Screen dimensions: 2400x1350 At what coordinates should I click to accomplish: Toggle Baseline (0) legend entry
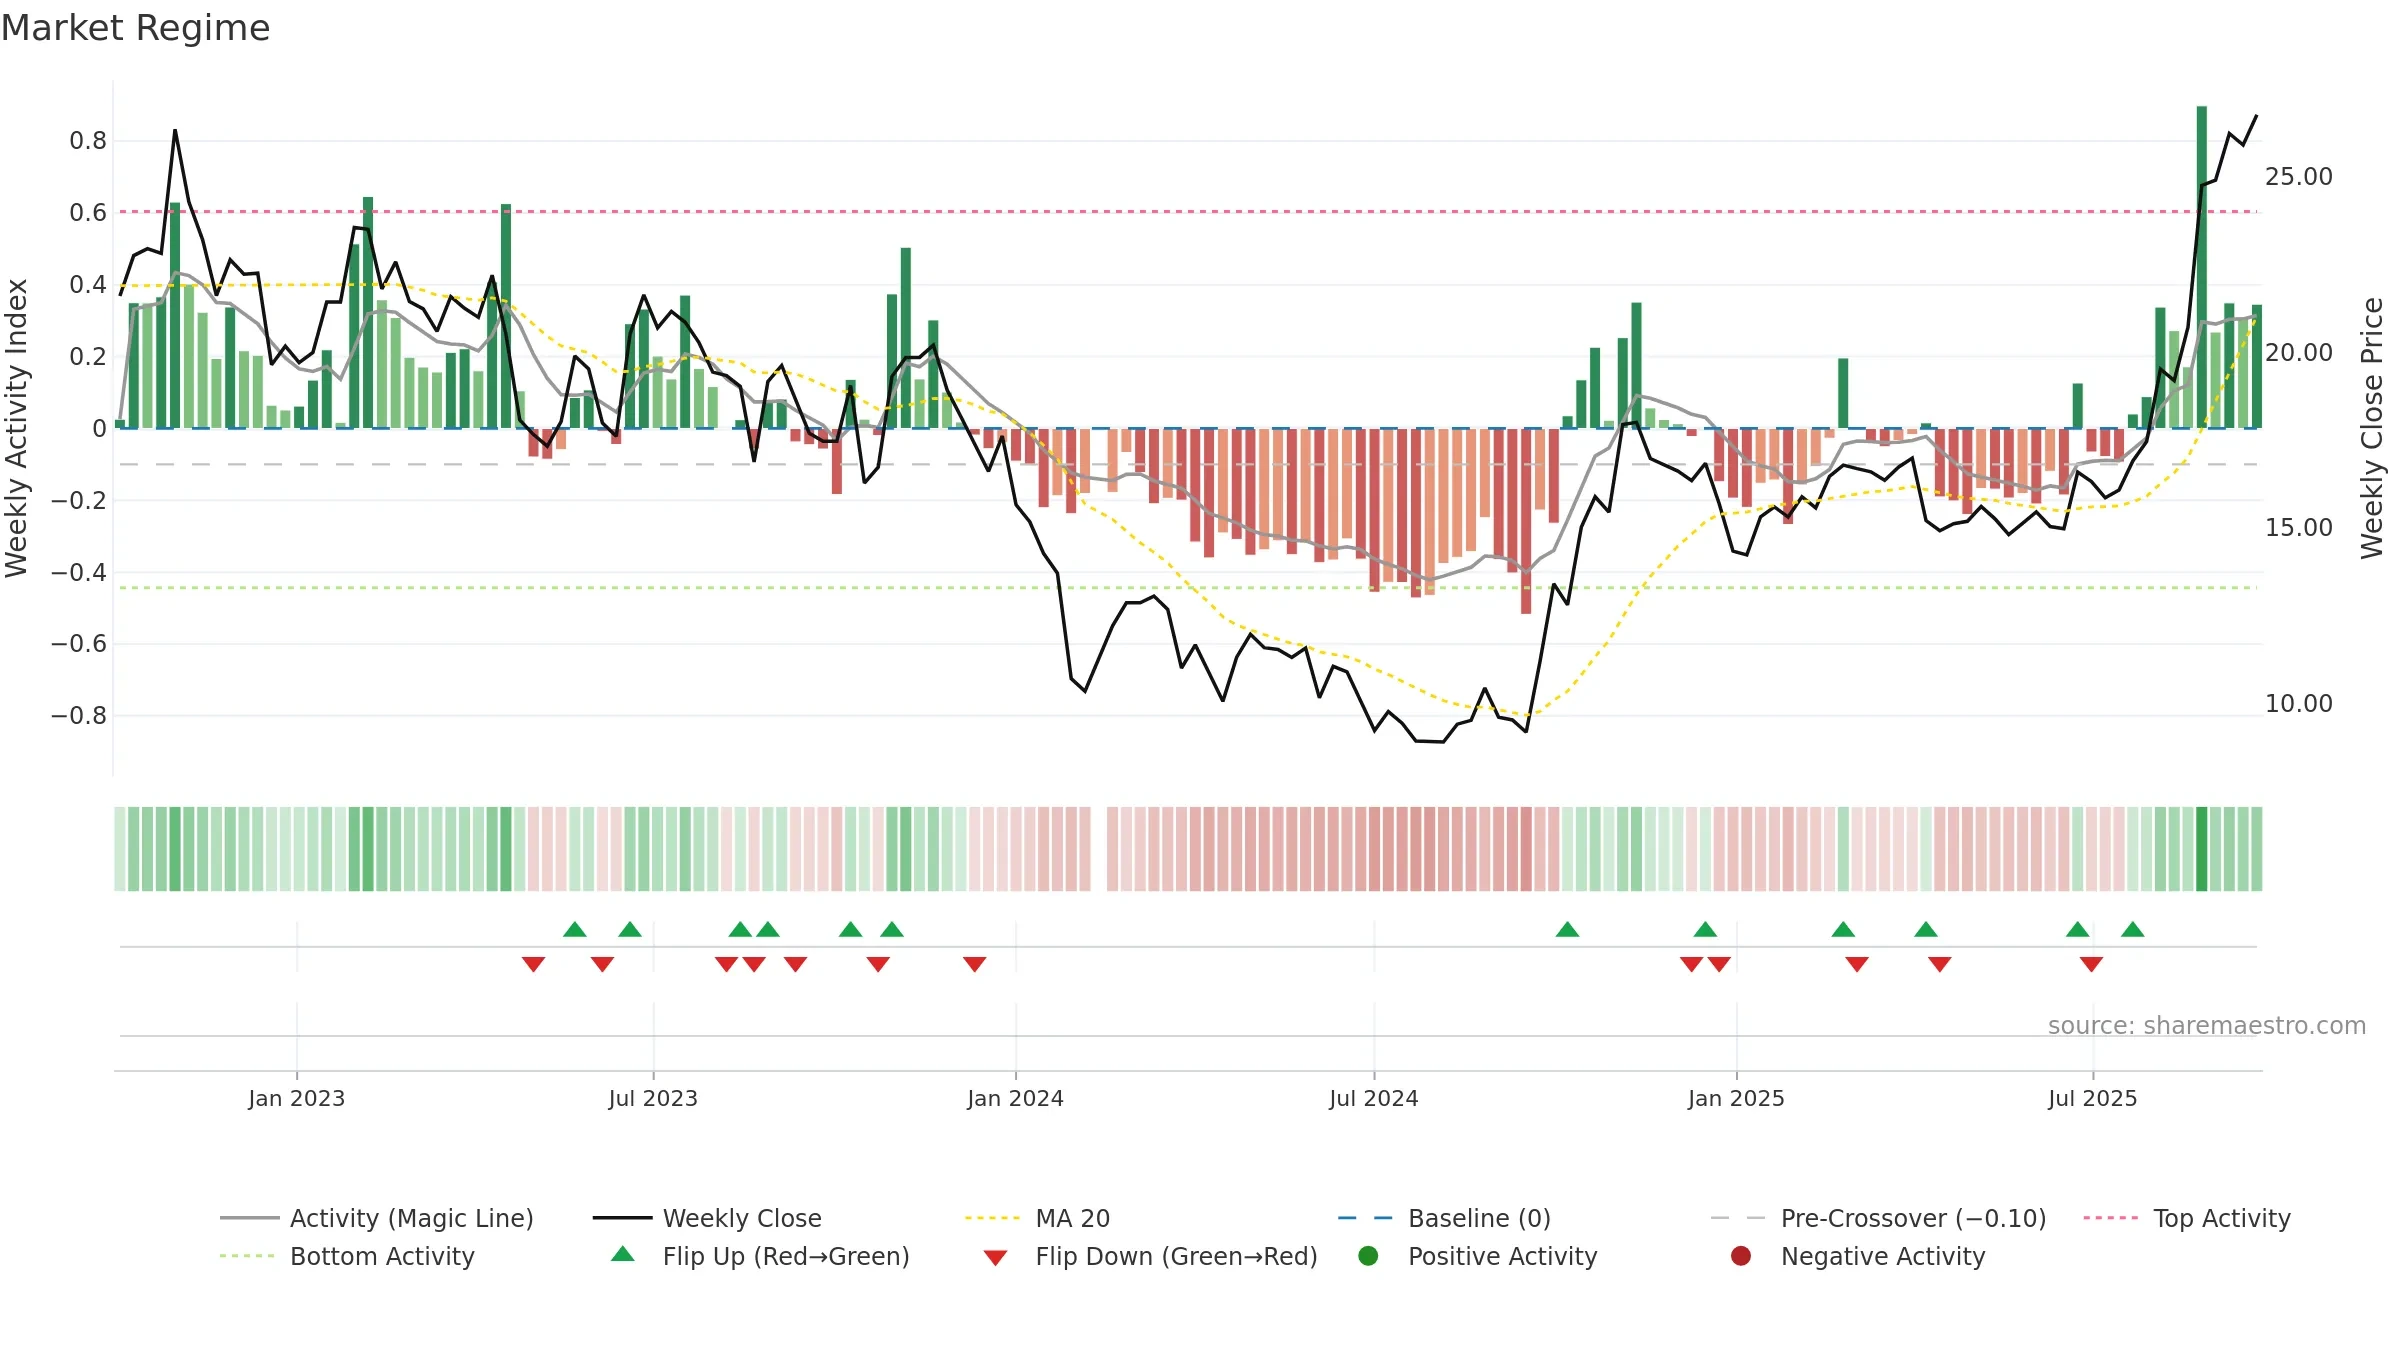1444,1218
